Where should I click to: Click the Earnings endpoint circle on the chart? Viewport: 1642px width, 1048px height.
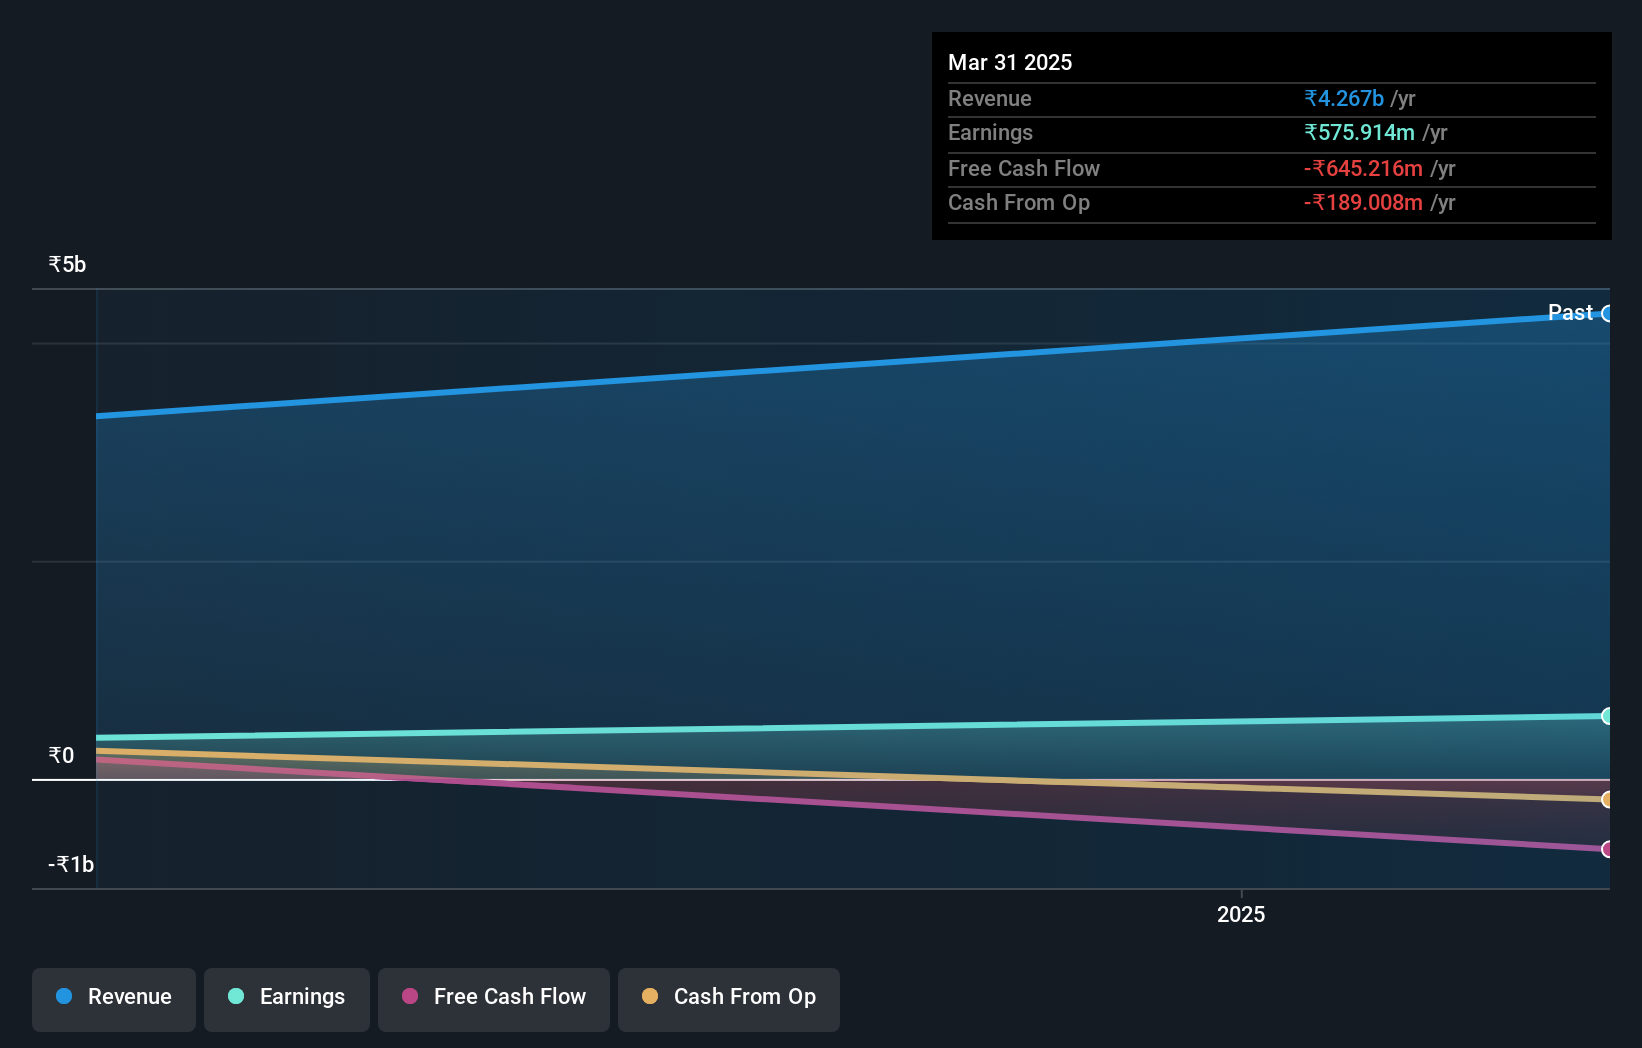tap(1606, 715)
